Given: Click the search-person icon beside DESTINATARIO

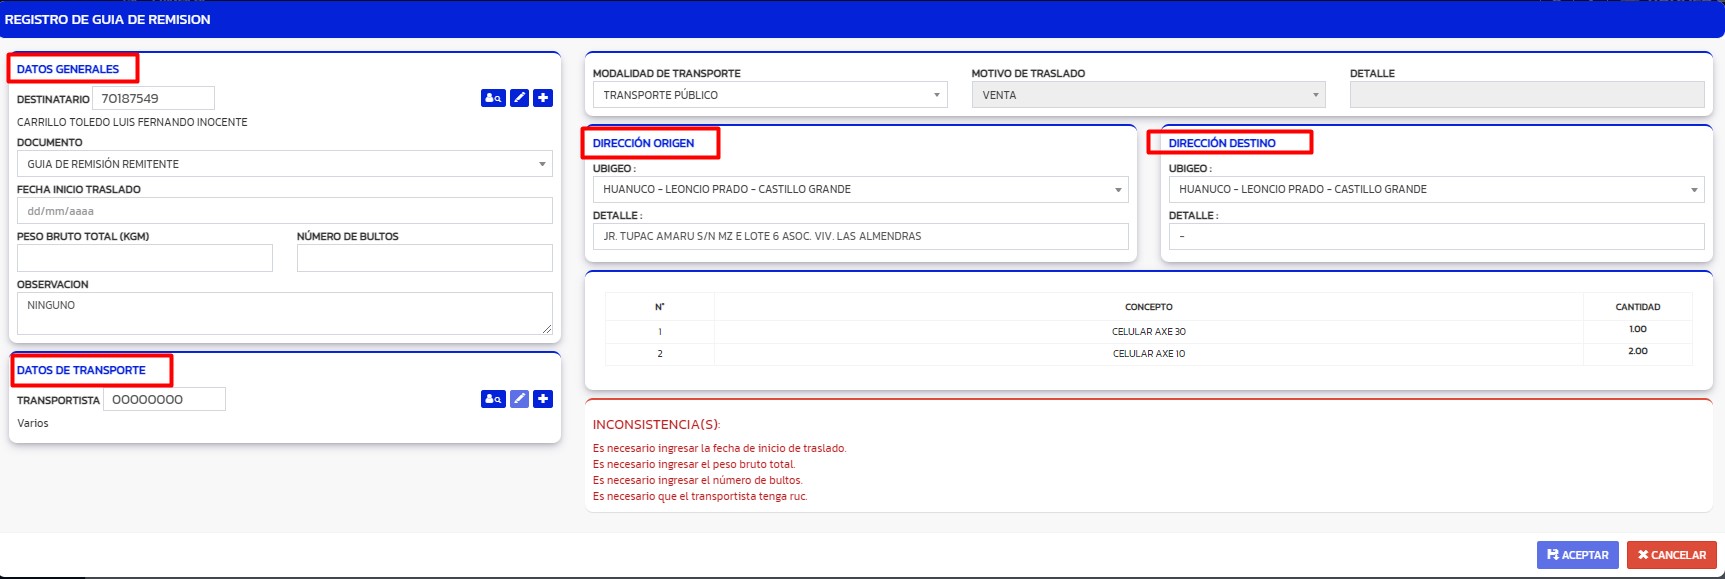Looking at the screenshot, I should coord(493,98).
